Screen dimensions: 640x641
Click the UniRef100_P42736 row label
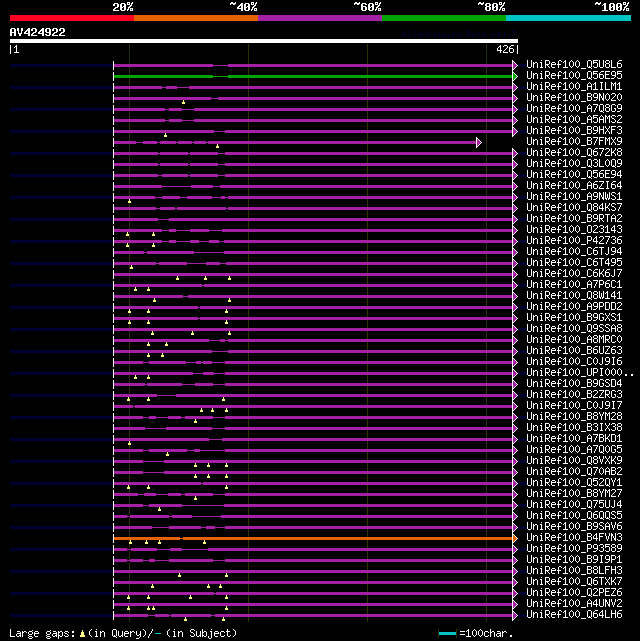pyautogui.click(x=574, y=241)
